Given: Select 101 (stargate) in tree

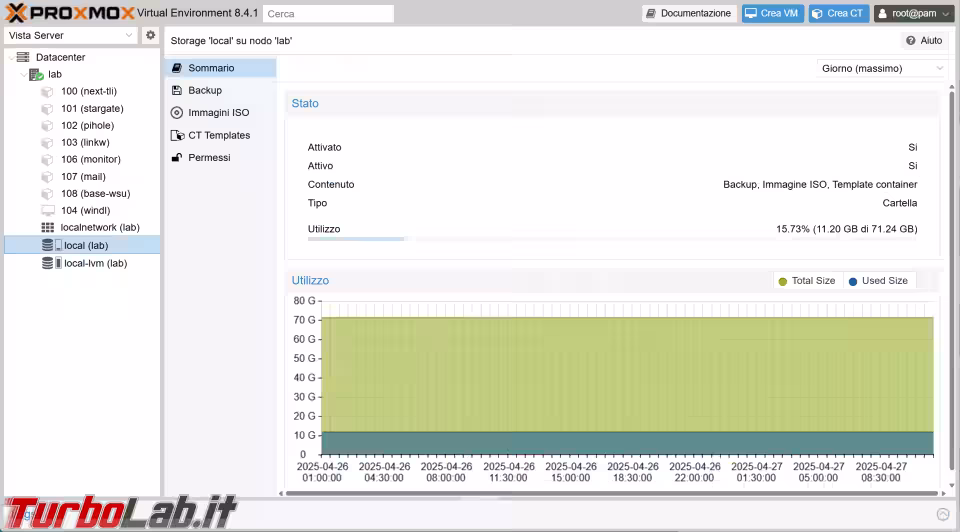Looking at the screenshot, I should point(92,108).
